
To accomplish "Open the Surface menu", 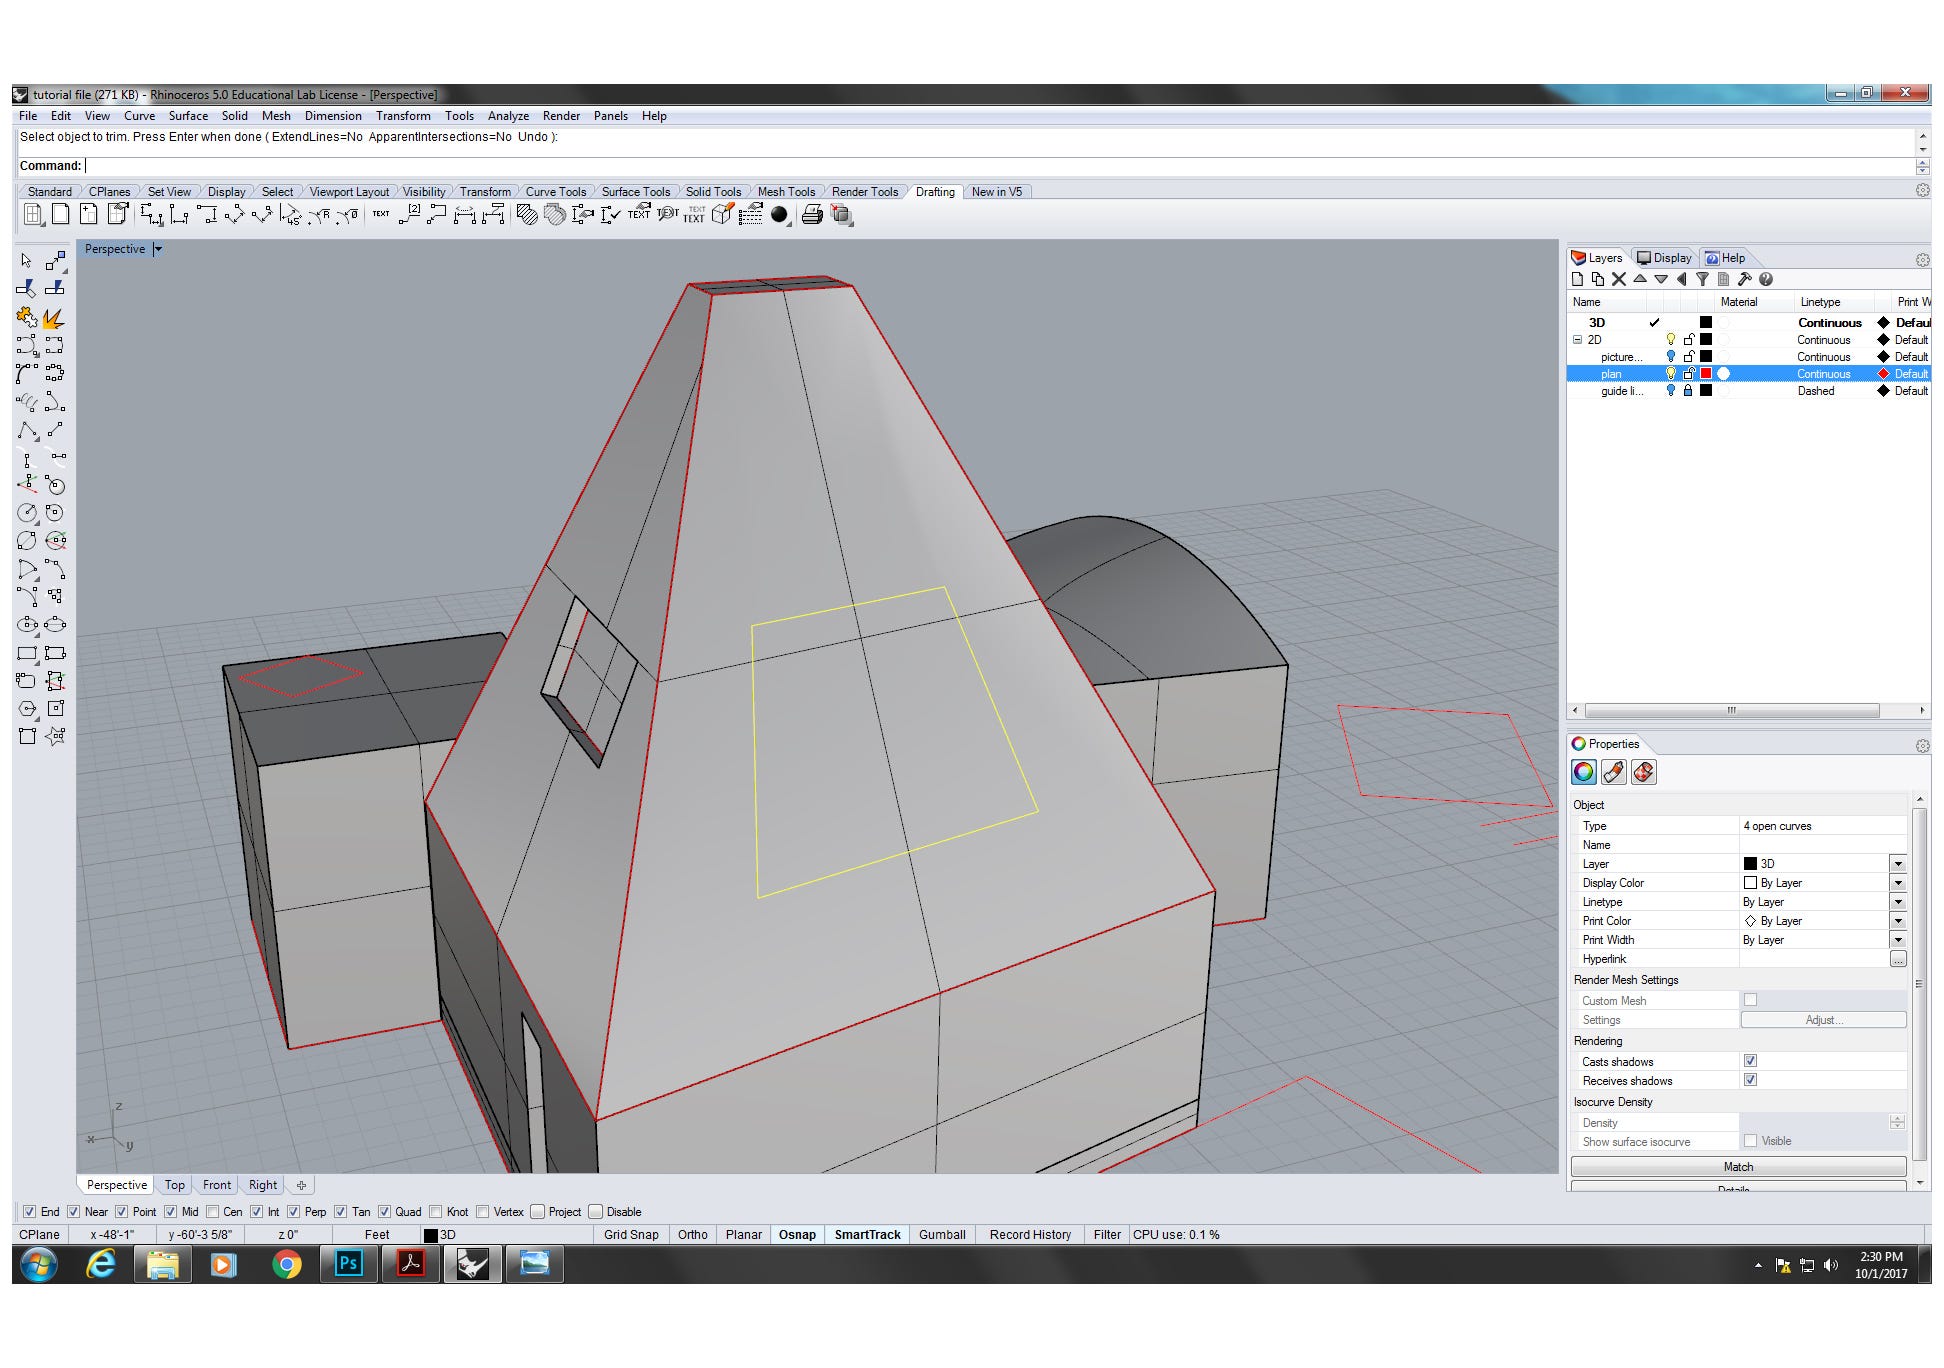I will coord(188,116).
